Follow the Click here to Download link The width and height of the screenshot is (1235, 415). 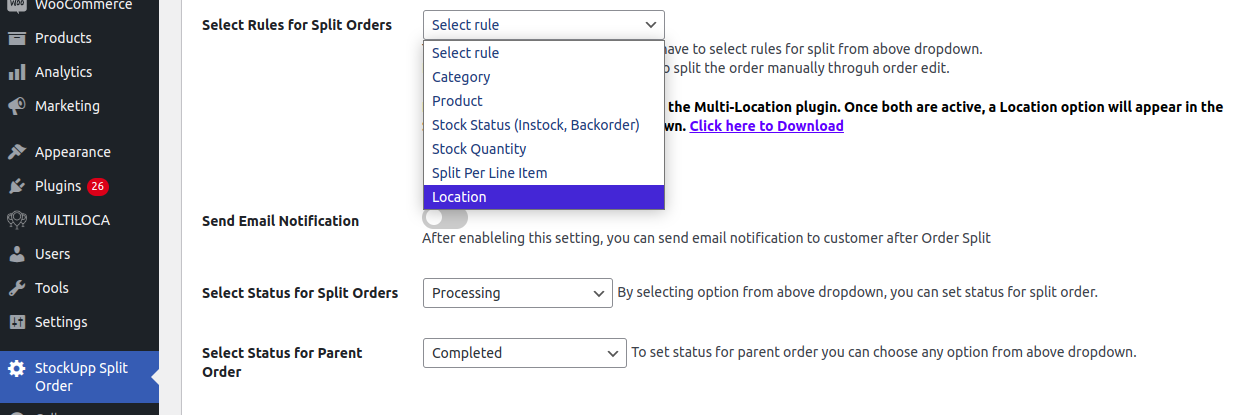(766, 126)
